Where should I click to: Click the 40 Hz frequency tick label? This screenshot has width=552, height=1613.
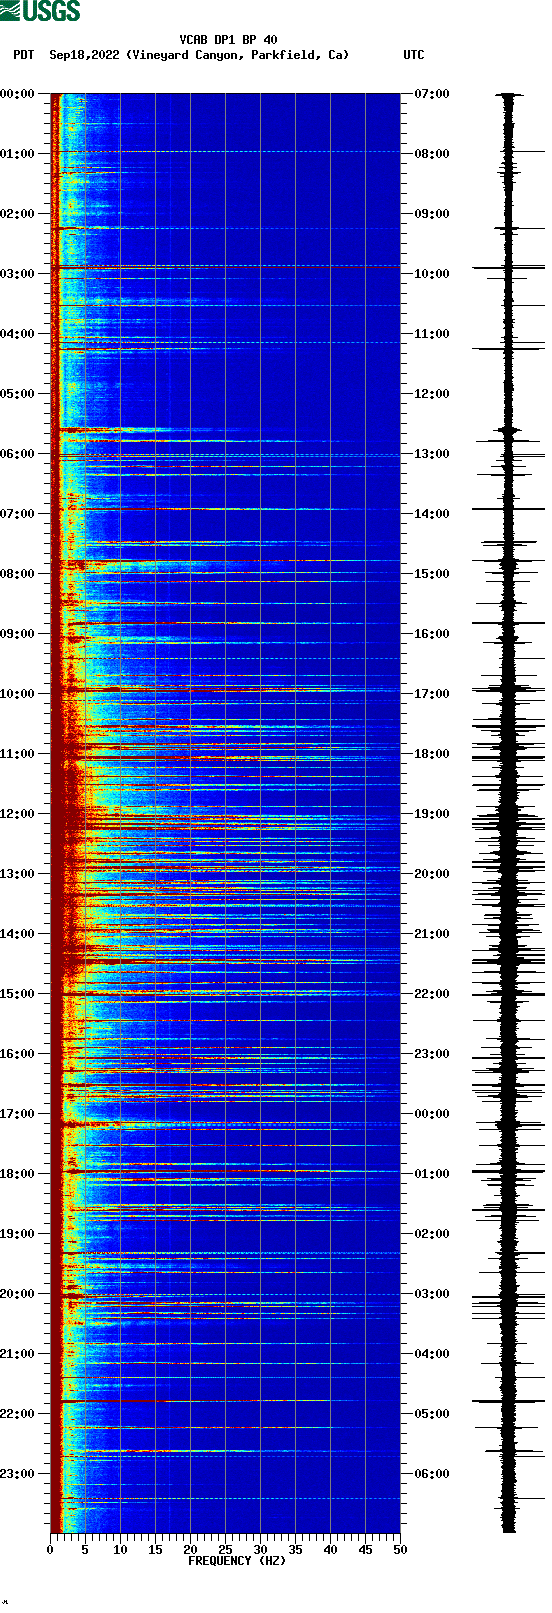pos(330,1550)
